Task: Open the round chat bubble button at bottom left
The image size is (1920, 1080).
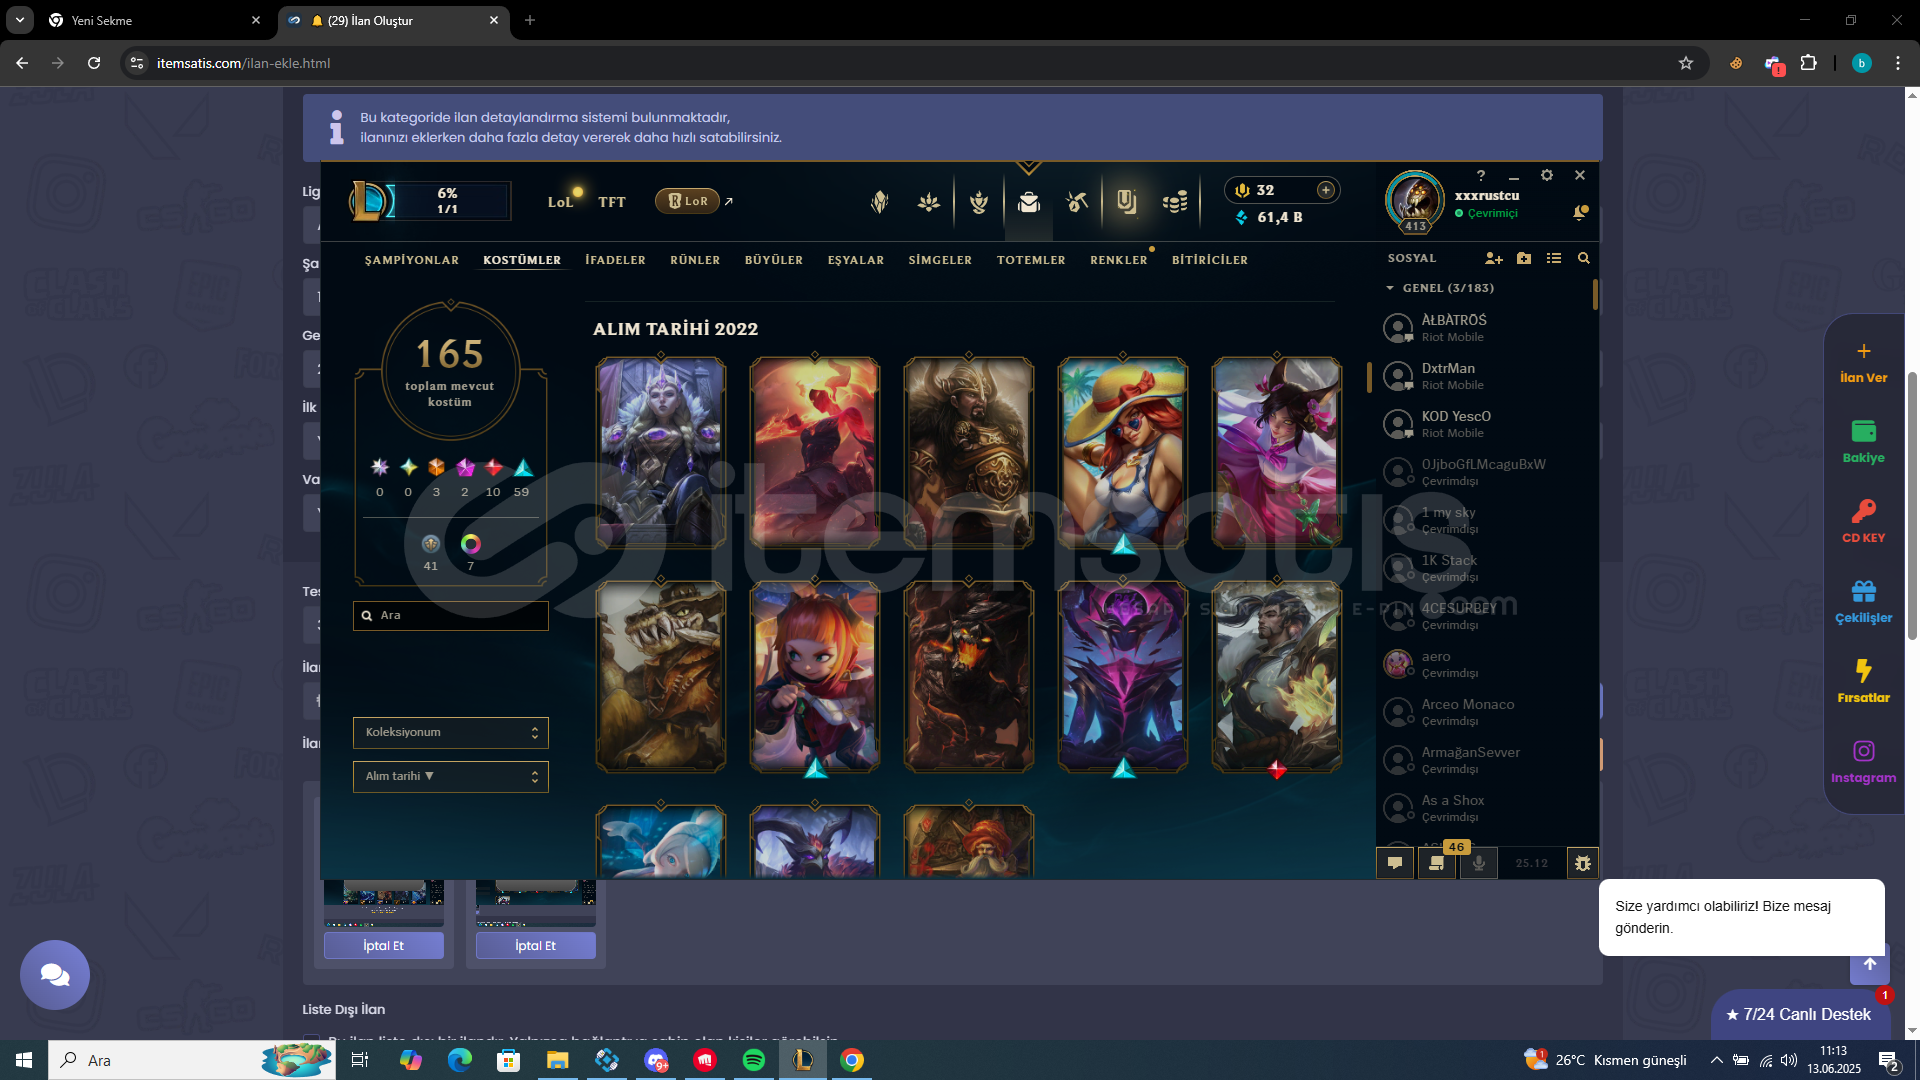Action: pos(55,975)
